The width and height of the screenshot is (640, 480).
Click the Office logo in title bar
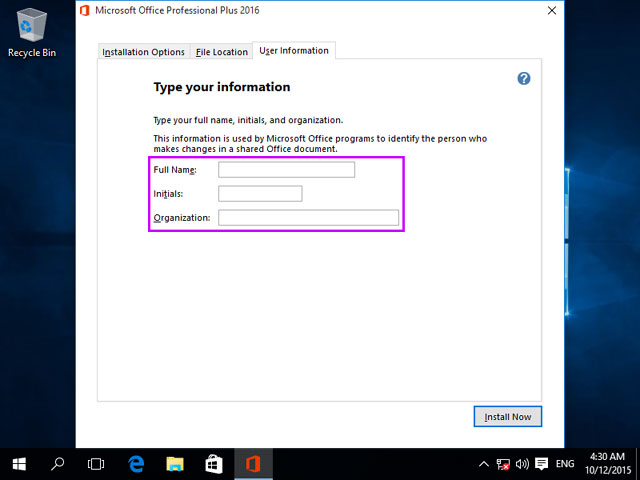point(85,11)
